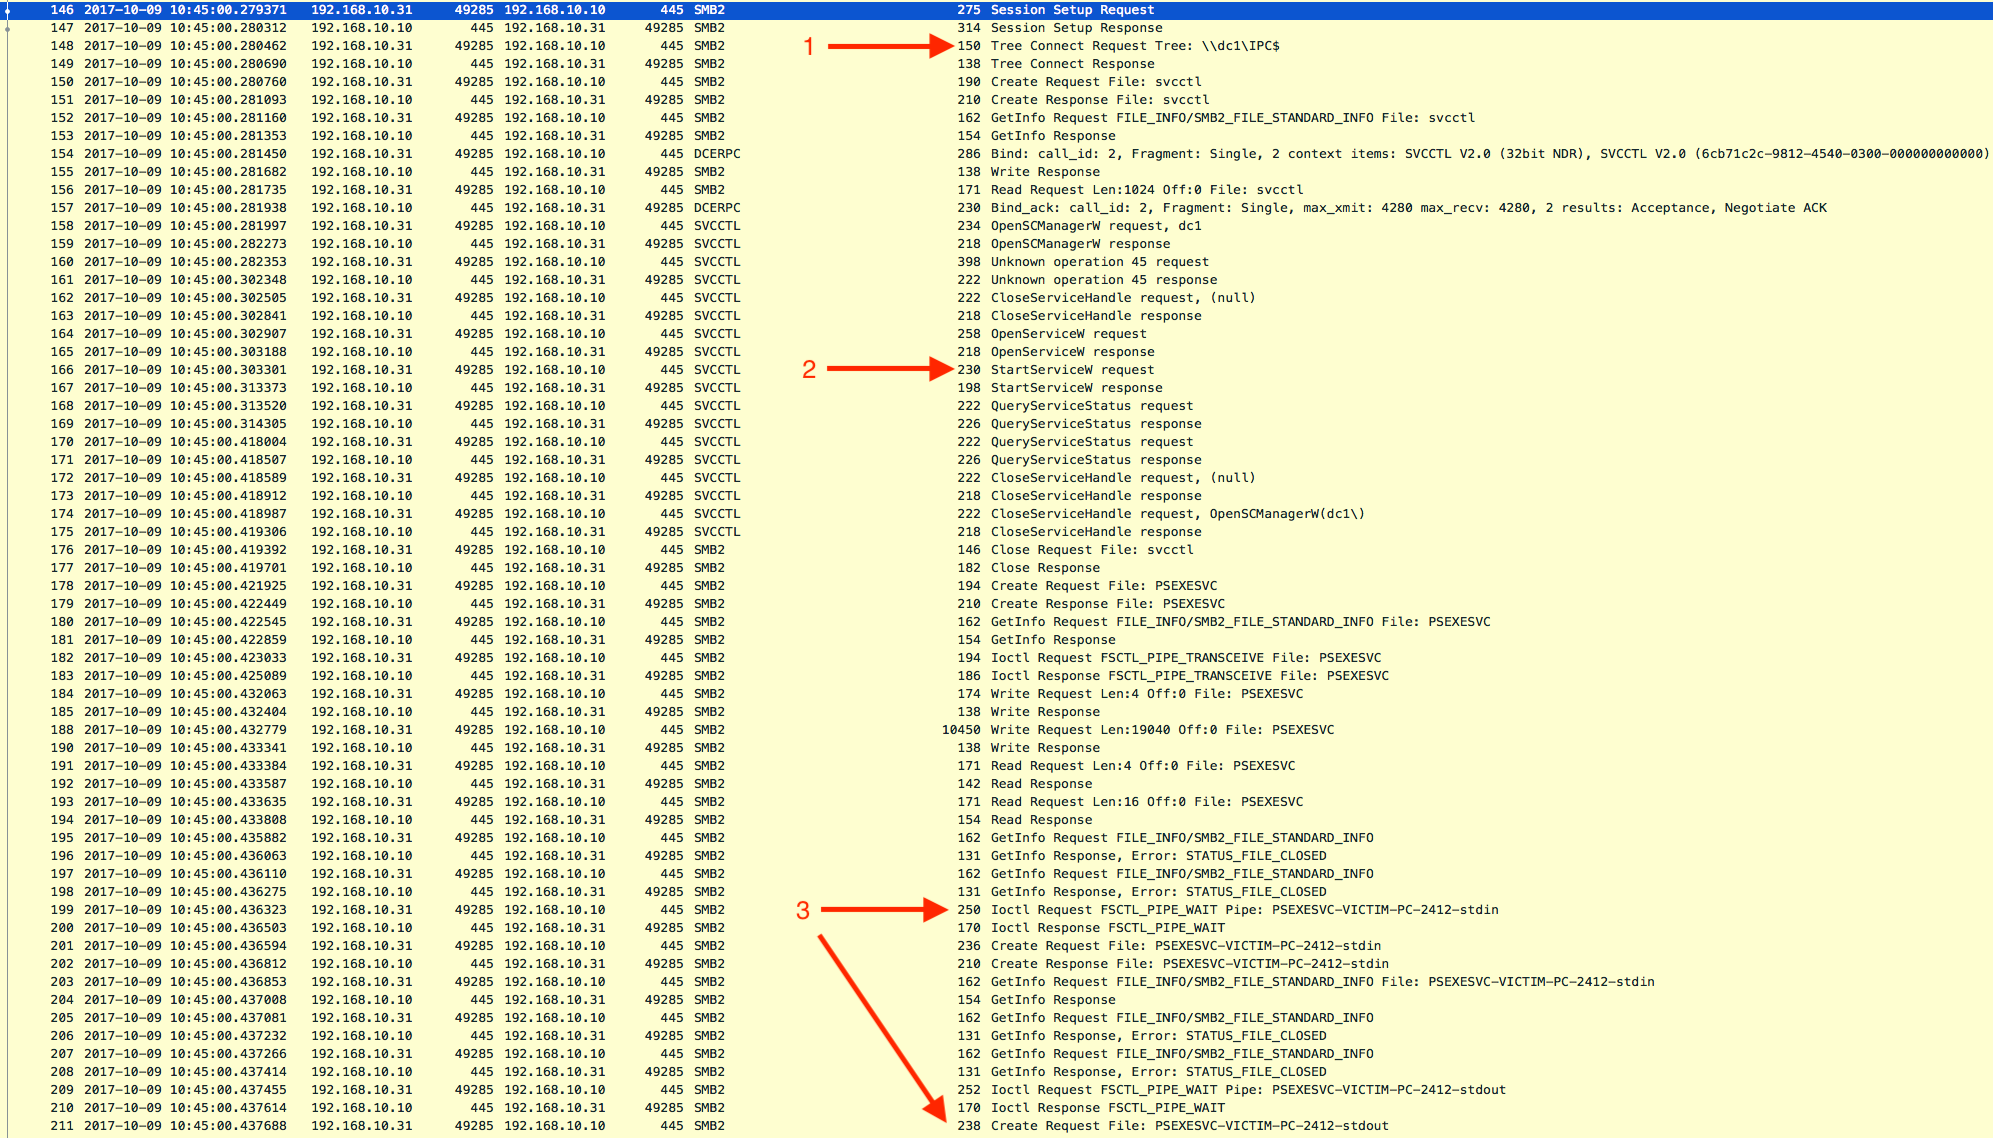Image resolution: width=1993 pixels, height=1138 pixels.
Task: Click packet 167 StartServiceW response row
Action: (1076, 388)
